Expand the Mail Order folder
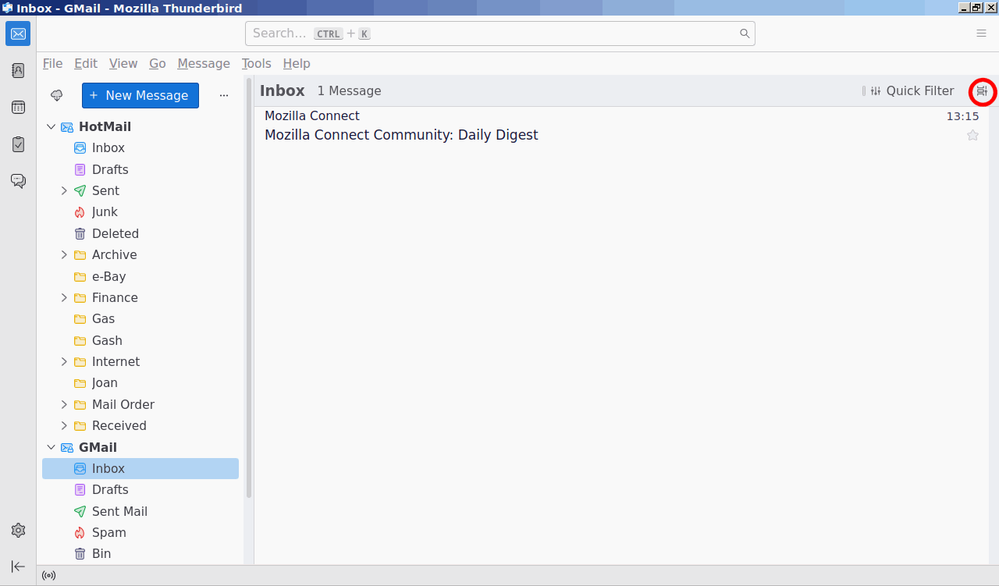The width and height of the screenshot is (999, 586). click(x=64, y=405)
